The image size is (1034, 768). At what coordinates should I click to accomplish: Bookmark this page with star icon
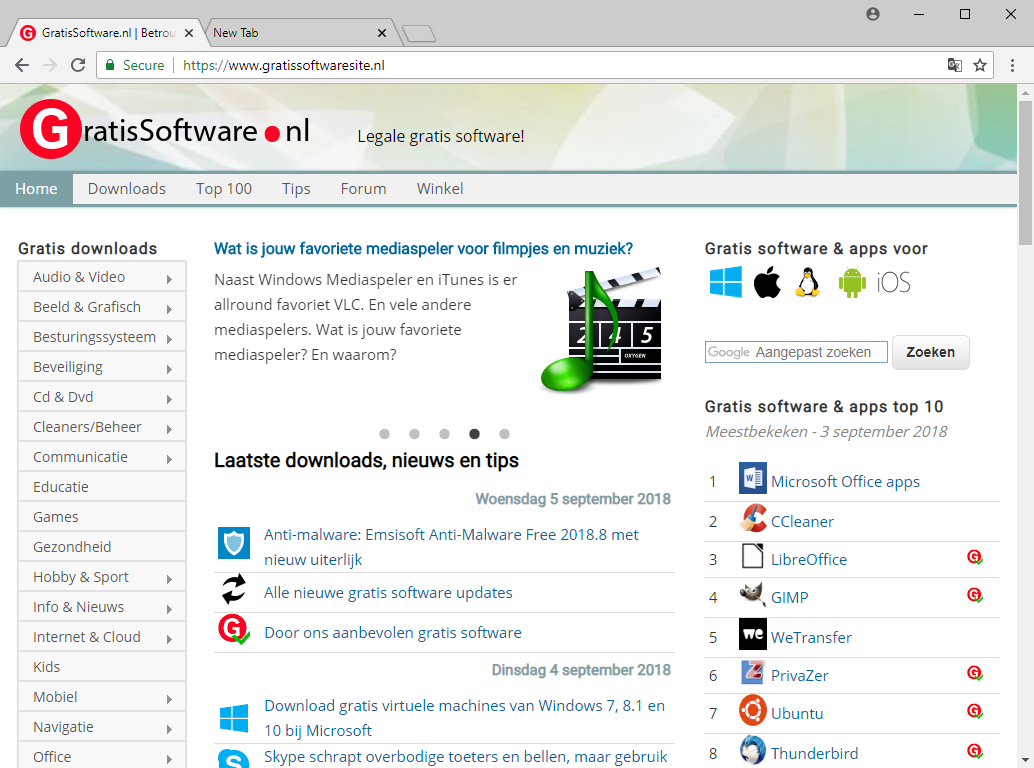pyautogui.click(x=980, y=65)
